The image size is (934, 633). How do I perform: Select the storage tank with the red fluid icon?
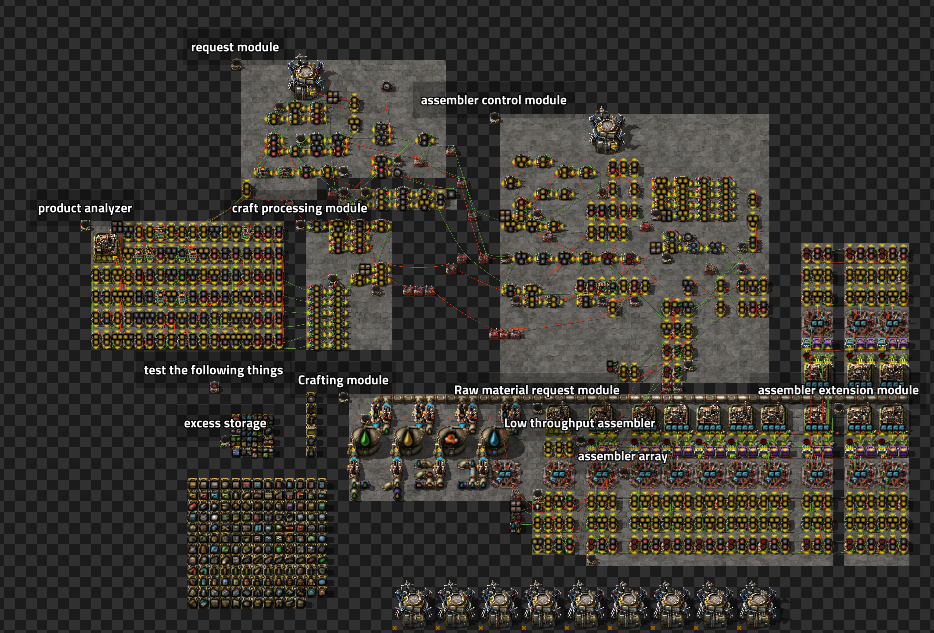pos(450,439)
